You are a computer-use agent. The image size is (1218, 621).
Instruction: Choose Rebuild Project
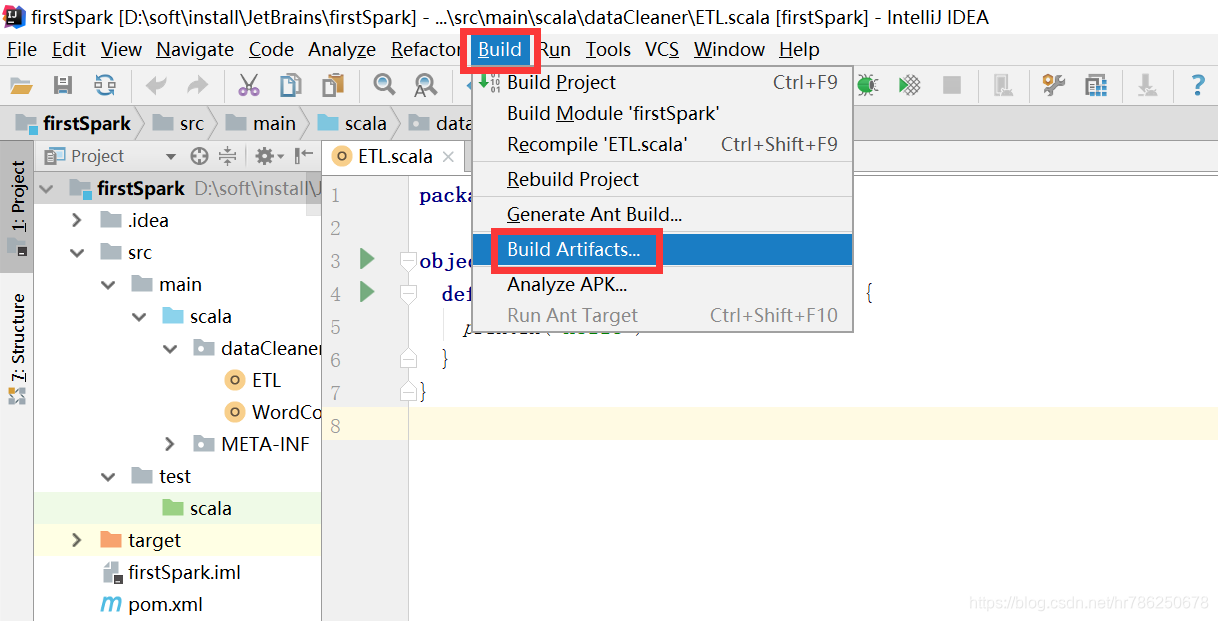(662, 180)
